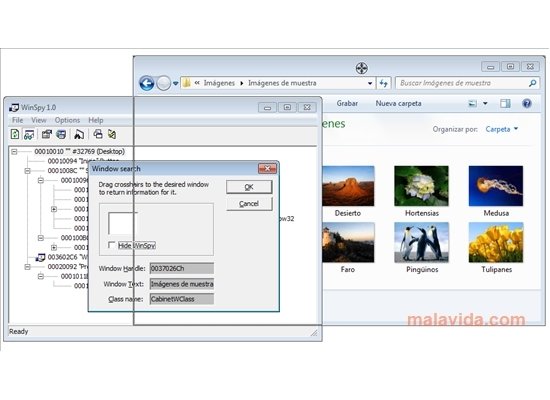Image resolution: width=550 pixels, height=400 pixels.
Task: Click the Window Text field
Action: pyautogui.click(x=182, y=284)
